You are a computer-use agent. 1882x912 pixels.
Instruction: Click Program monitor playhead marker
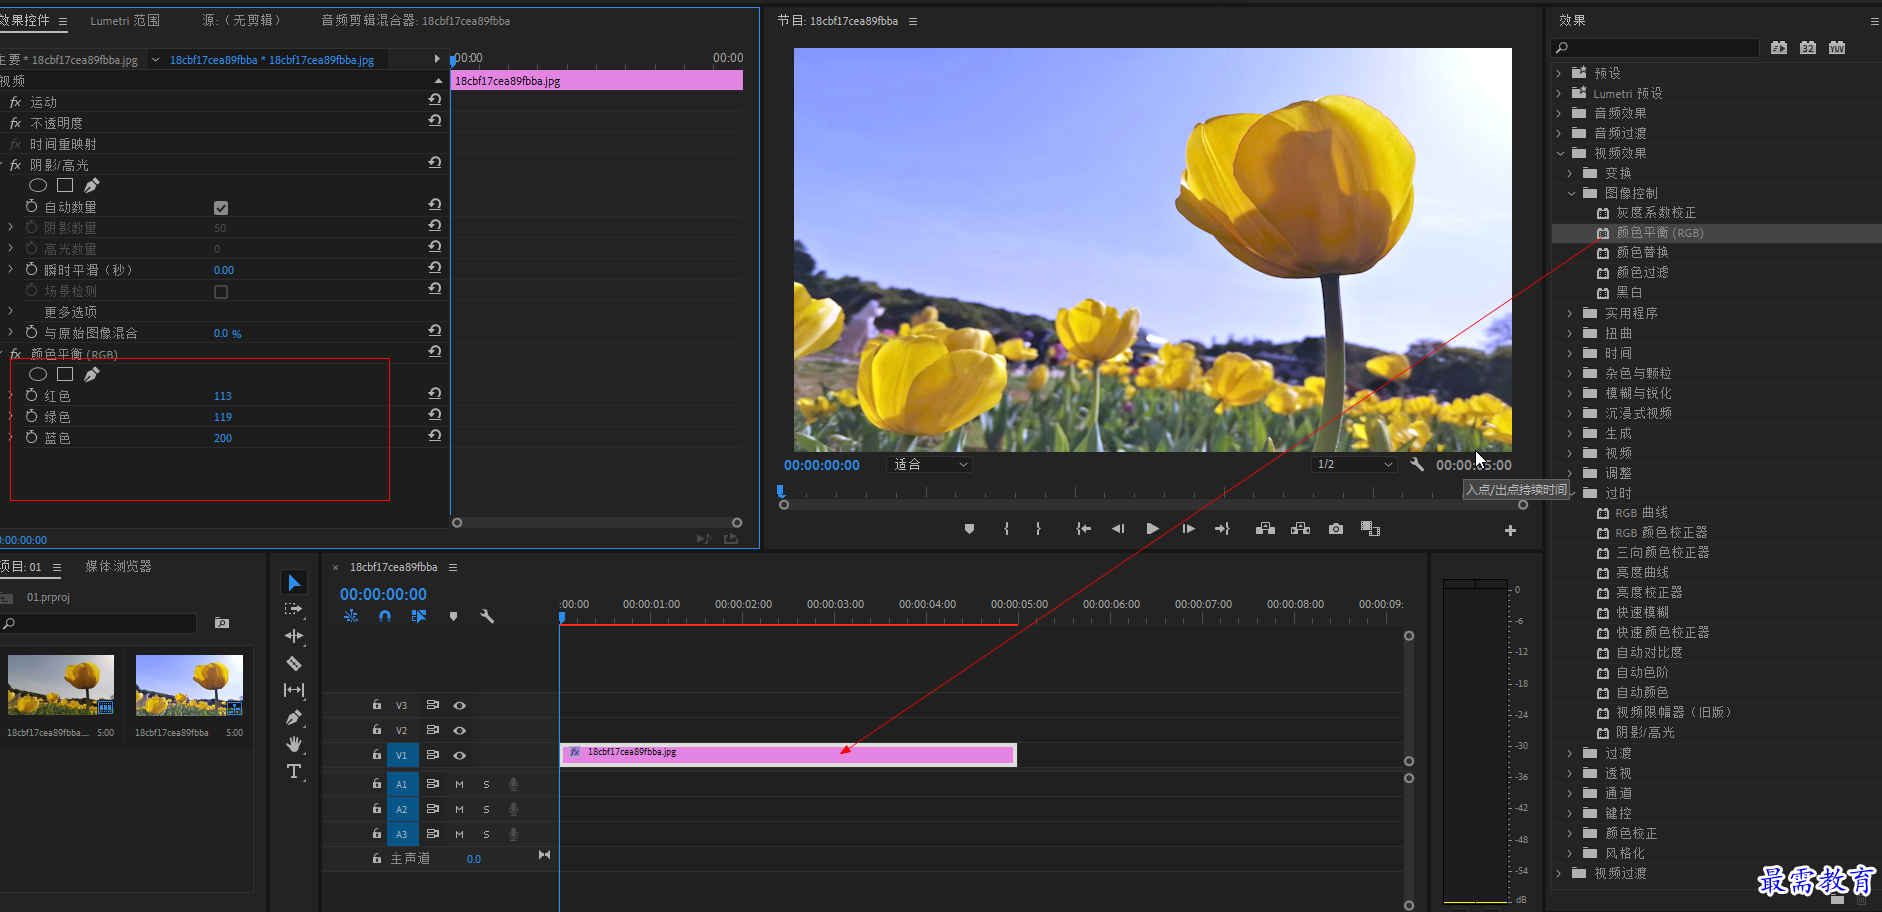pos(781,491)
